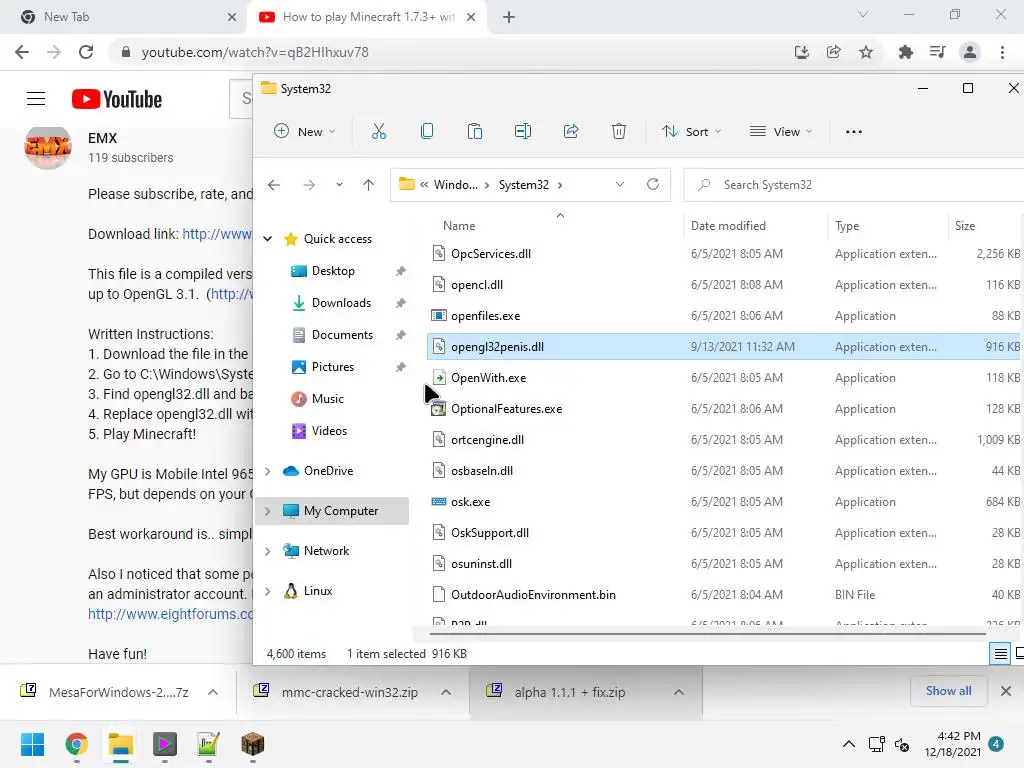Go up one folder level in Explorer
The height and width of the screenshot is (768, 1024).
(x=368, y=185)
